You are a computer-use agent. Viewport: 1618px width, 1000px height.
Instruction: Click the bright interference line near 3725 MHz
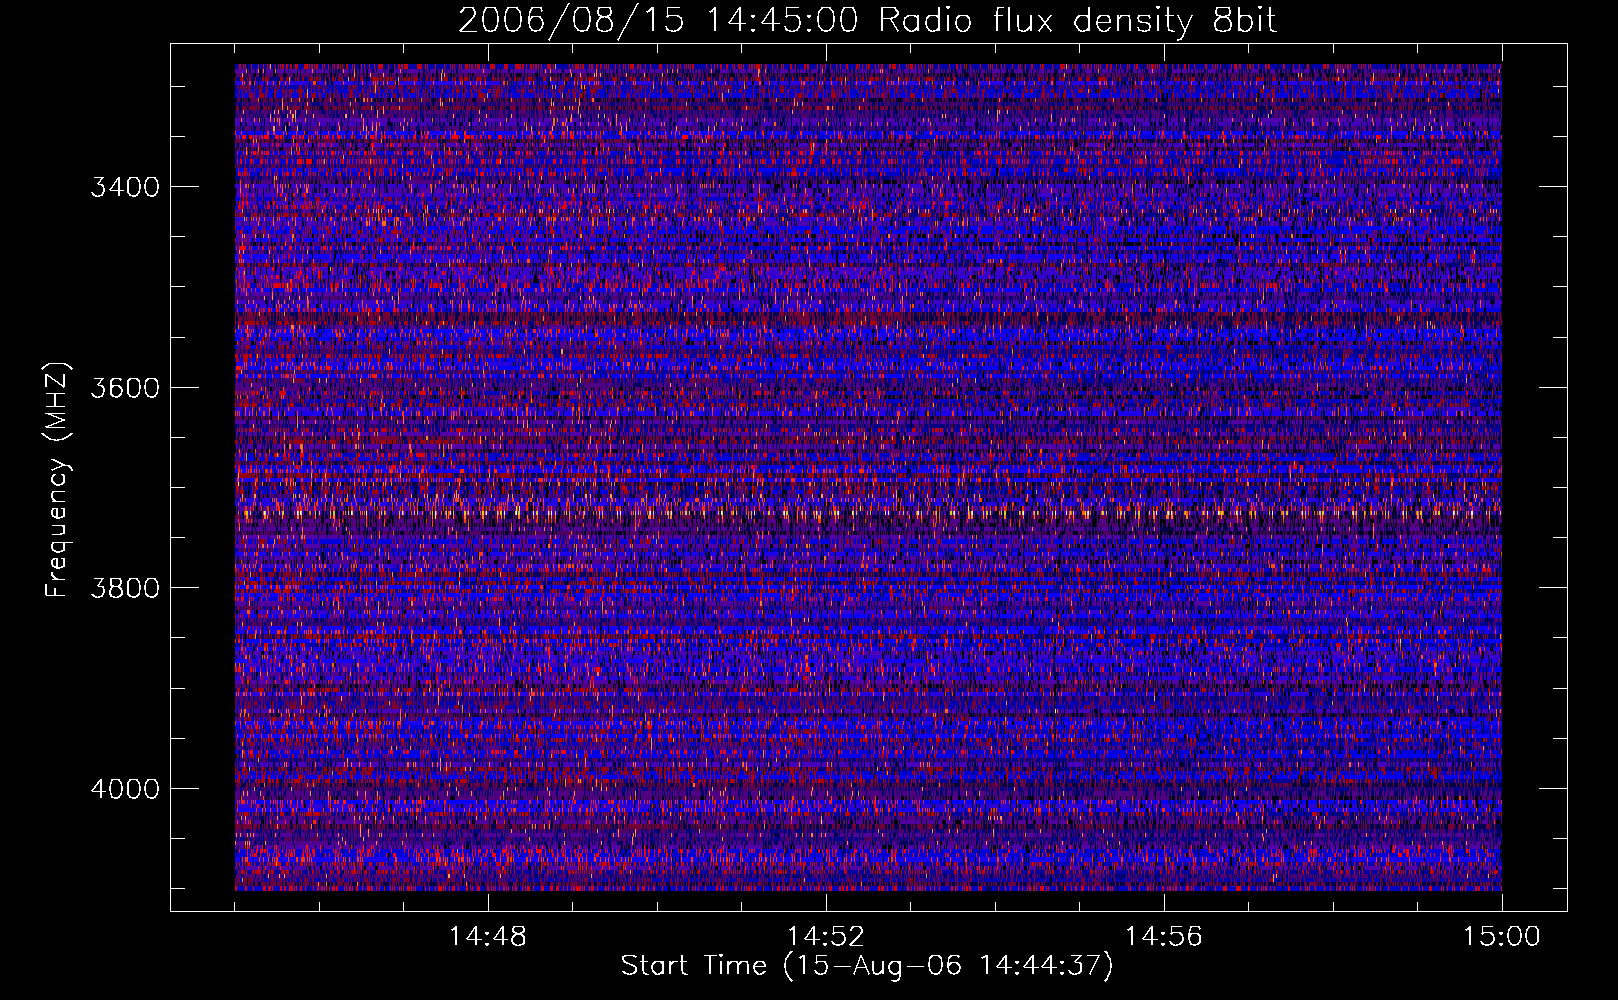click(868, 514)
